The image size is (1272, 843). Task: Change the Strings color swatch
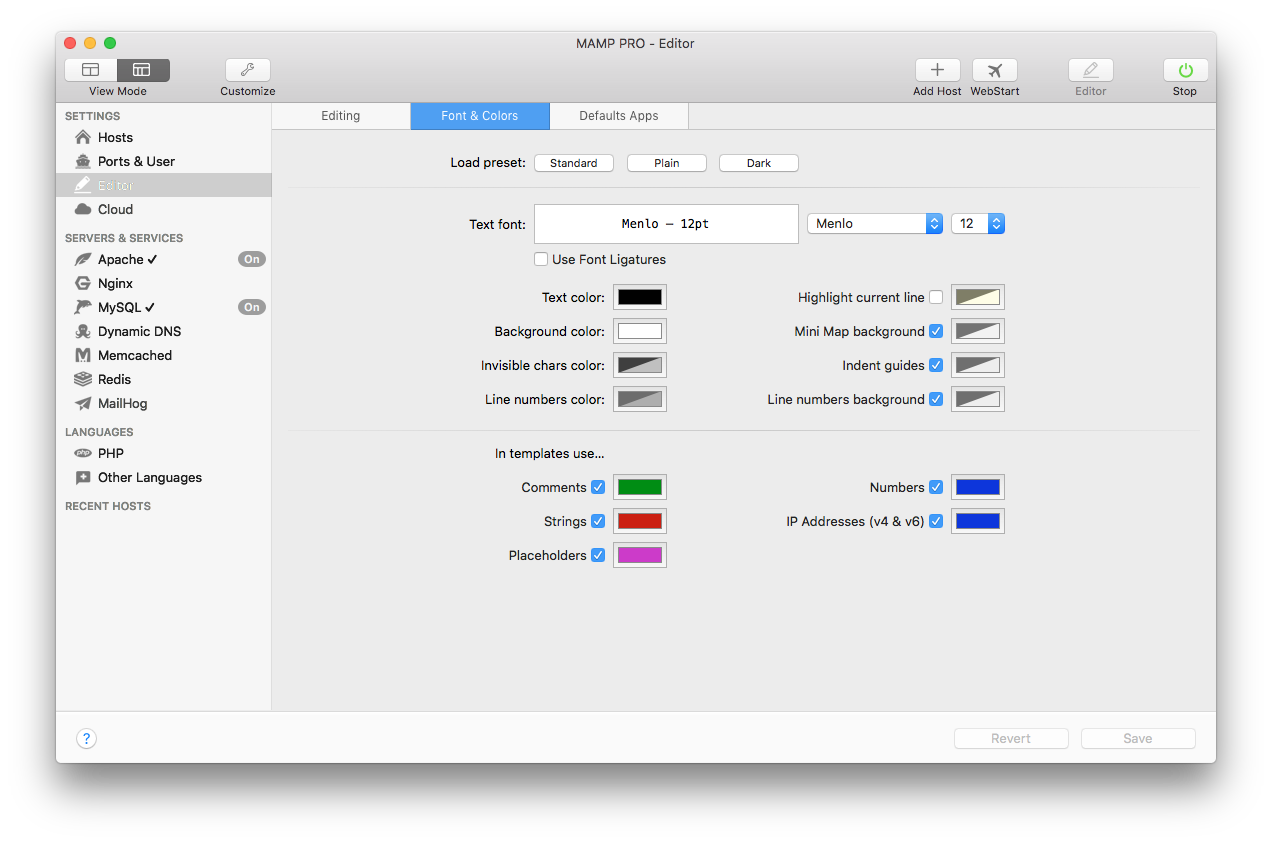tap(639, 520)
